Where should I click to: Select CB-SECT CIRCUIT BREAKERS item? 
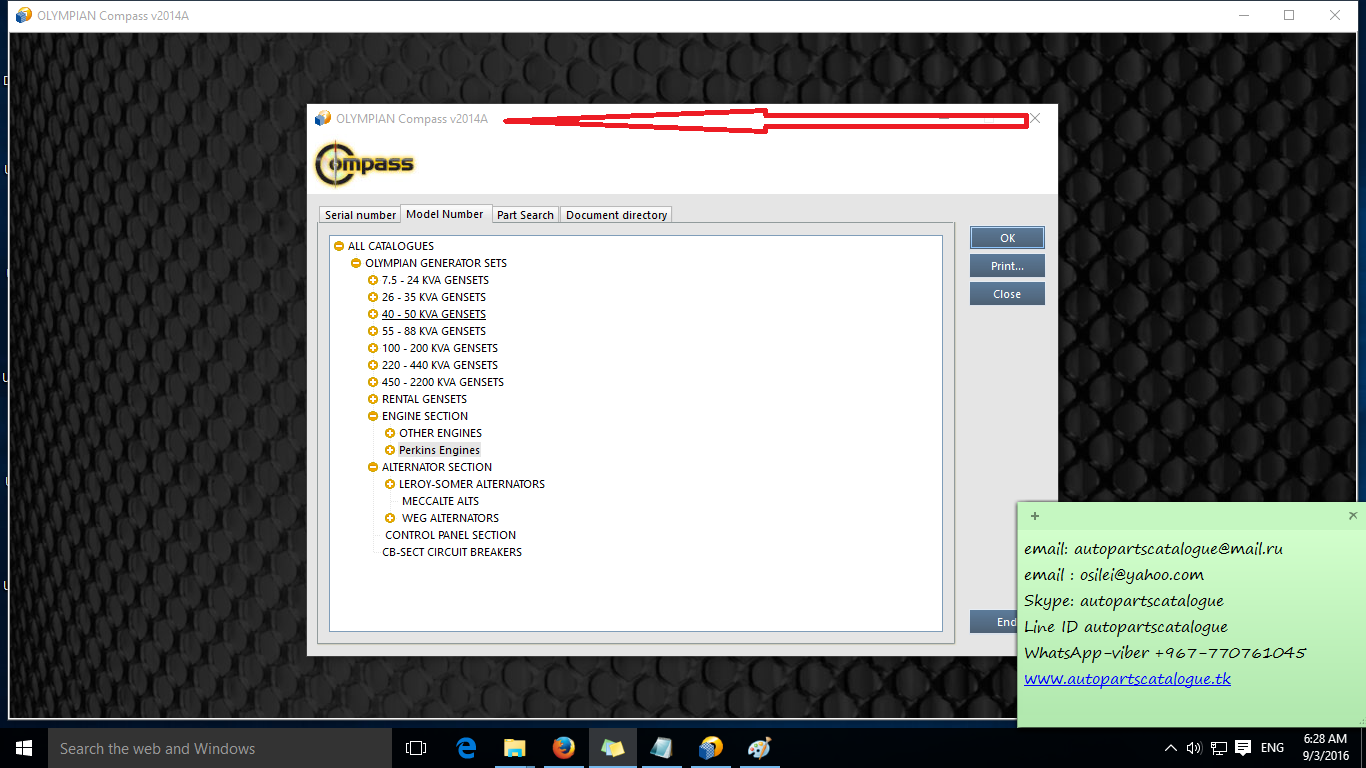tap(452, 552)
